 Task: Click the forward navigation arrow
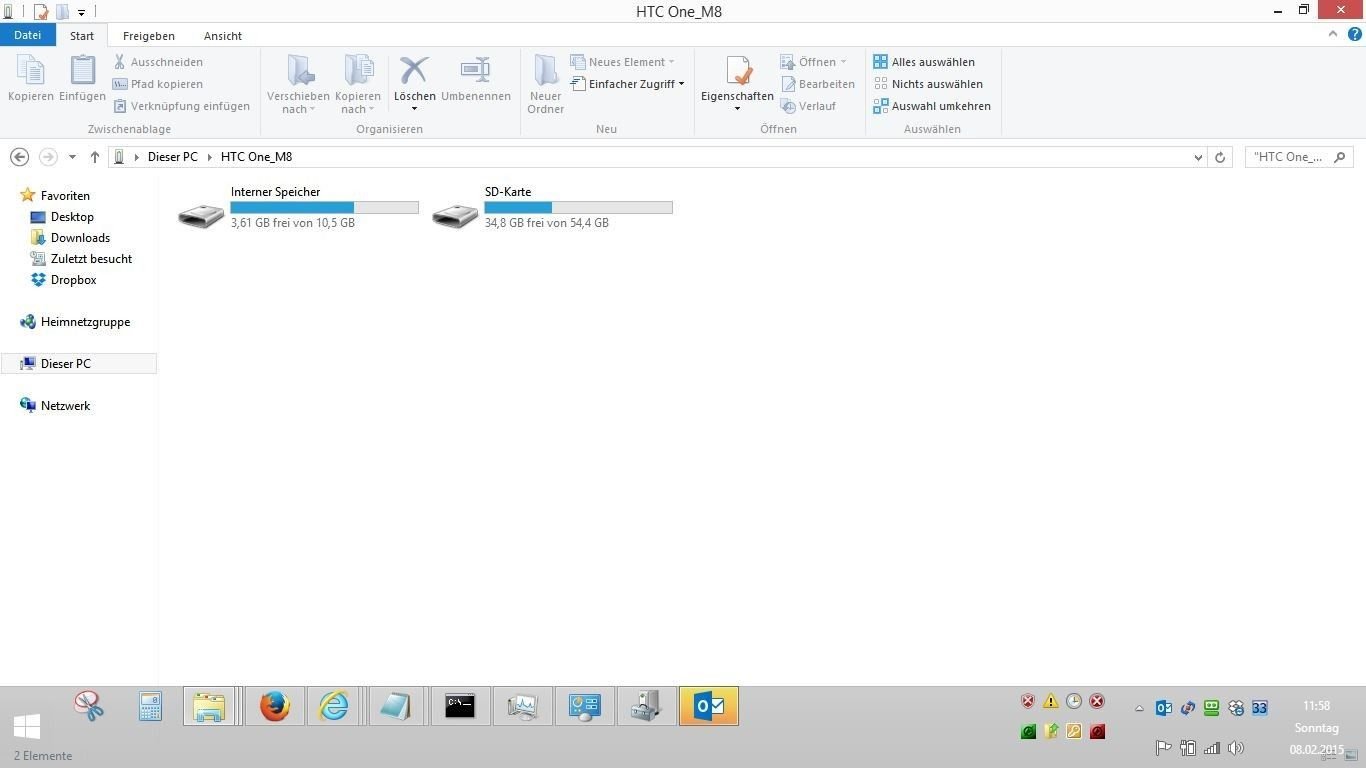(x=48, y=157)
